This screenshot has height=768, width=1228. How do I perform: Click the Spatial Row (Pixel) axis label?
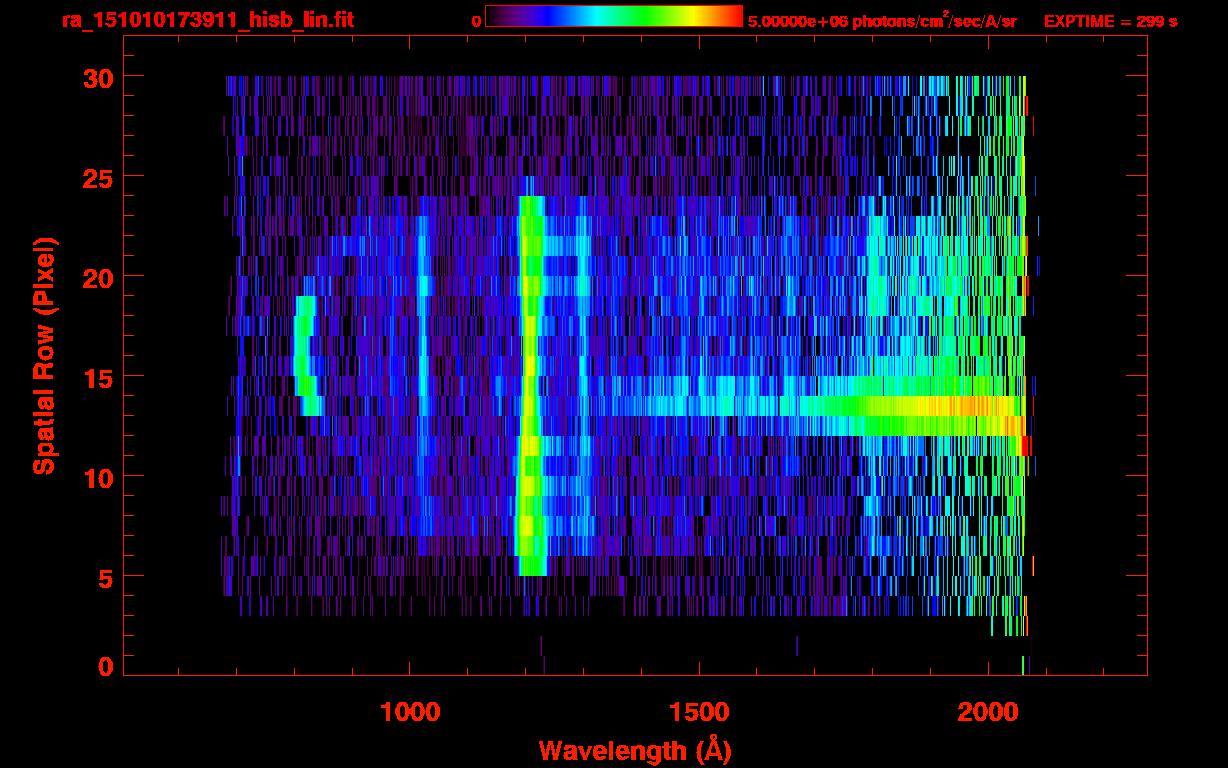pos(44,355)
